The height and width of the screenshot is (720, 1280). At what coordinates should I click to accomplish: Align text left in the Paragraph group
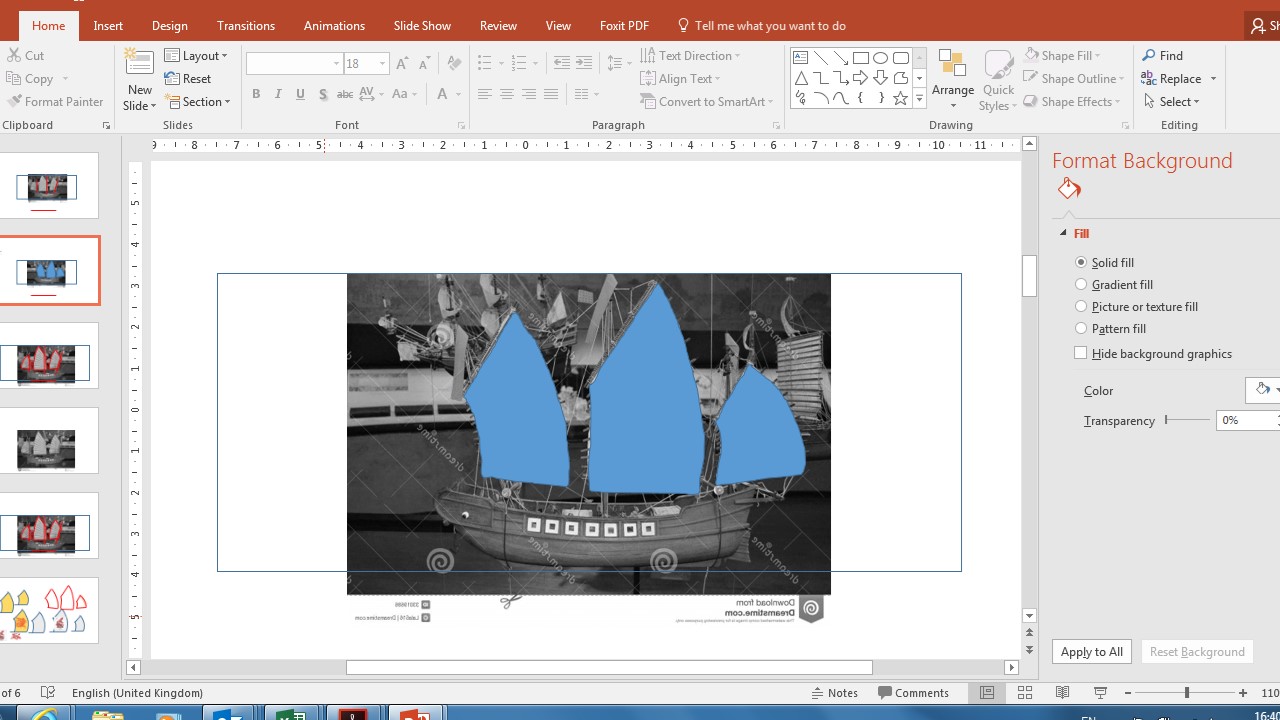[484, 94]
